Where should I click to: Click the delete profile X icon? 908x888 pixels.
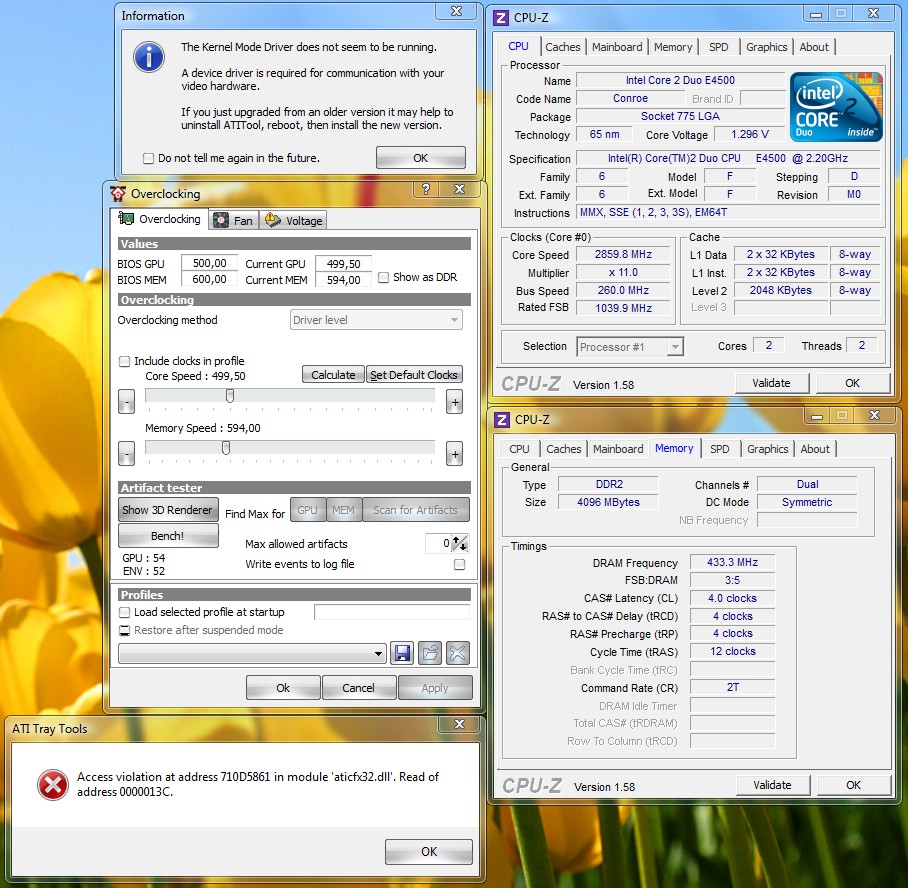[457, 653]
